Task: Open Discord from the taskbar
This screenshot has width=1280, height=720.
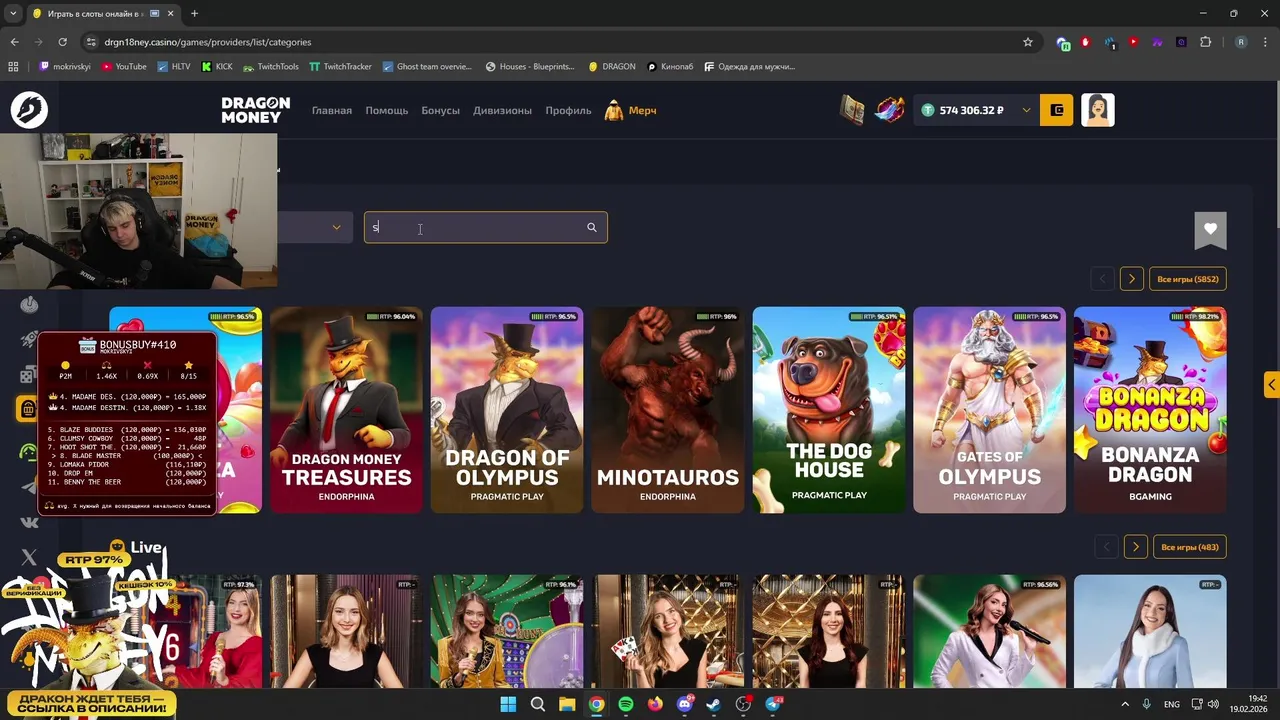Action: pyautogui.click(x=685, y=704)
